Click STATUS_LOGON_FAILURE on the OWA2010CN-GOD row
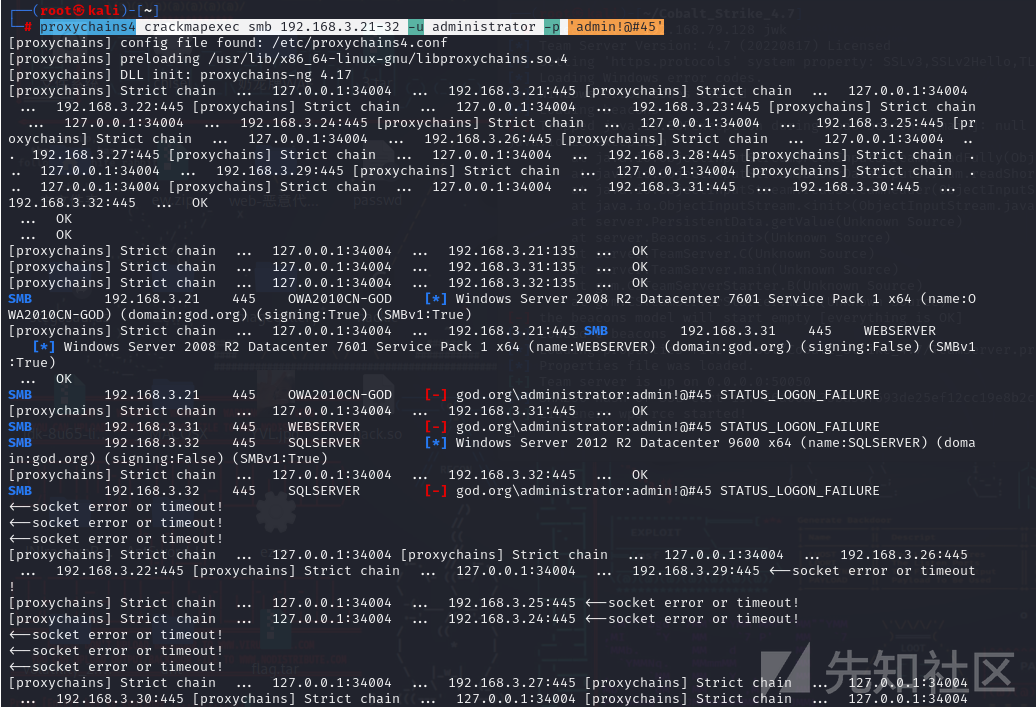 [800, 394]
